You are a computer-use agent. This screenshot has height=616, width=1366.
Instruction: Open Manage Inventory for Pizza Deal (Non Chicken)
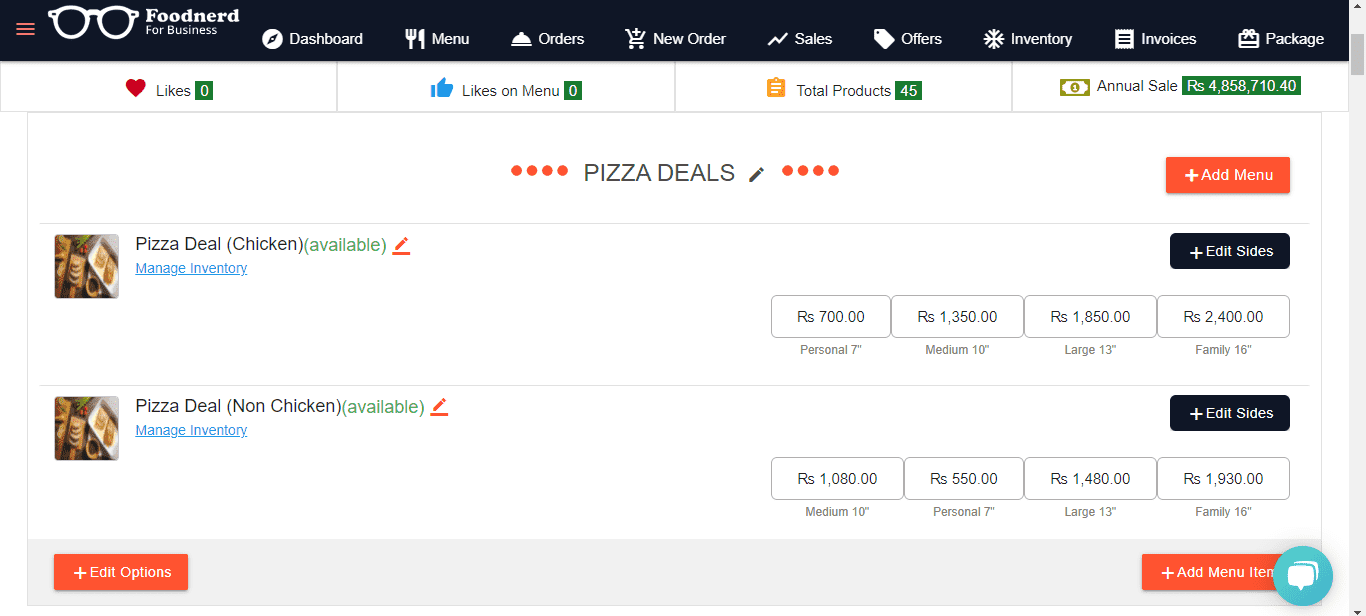[191, 430]
